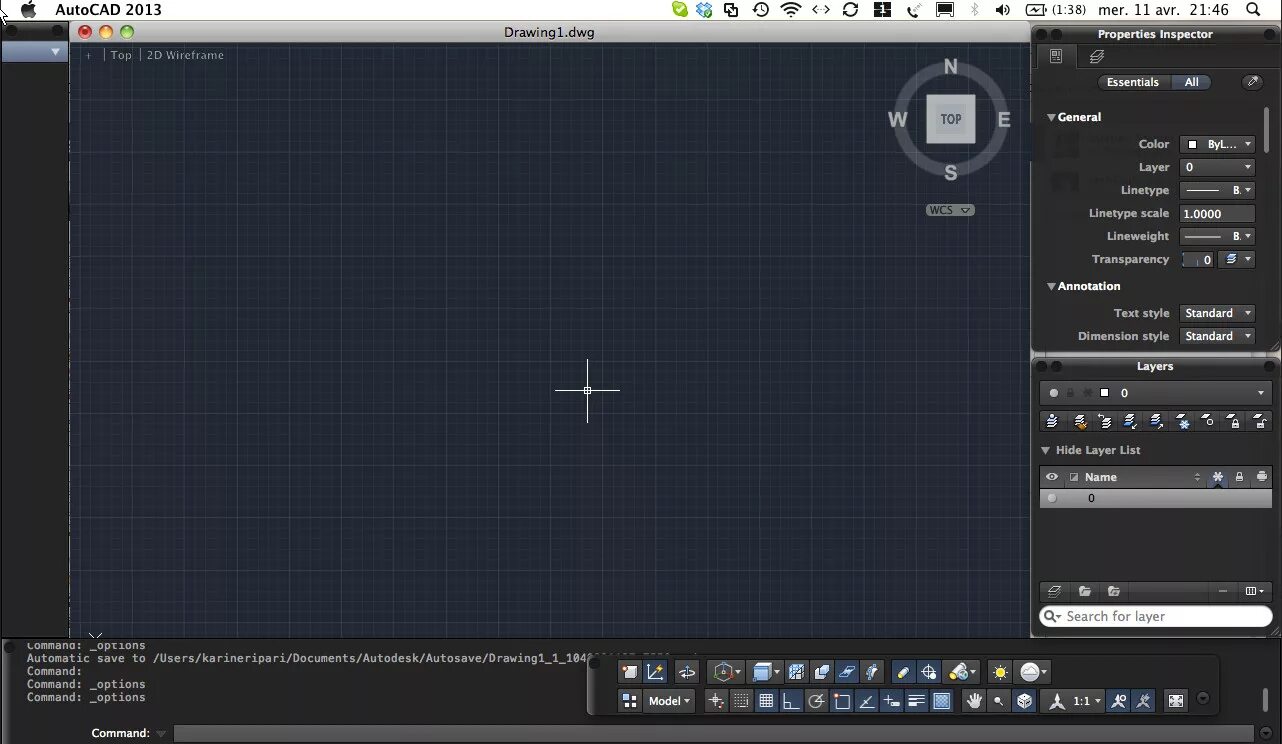Click the eyedropper Match Properties button

1252,82
